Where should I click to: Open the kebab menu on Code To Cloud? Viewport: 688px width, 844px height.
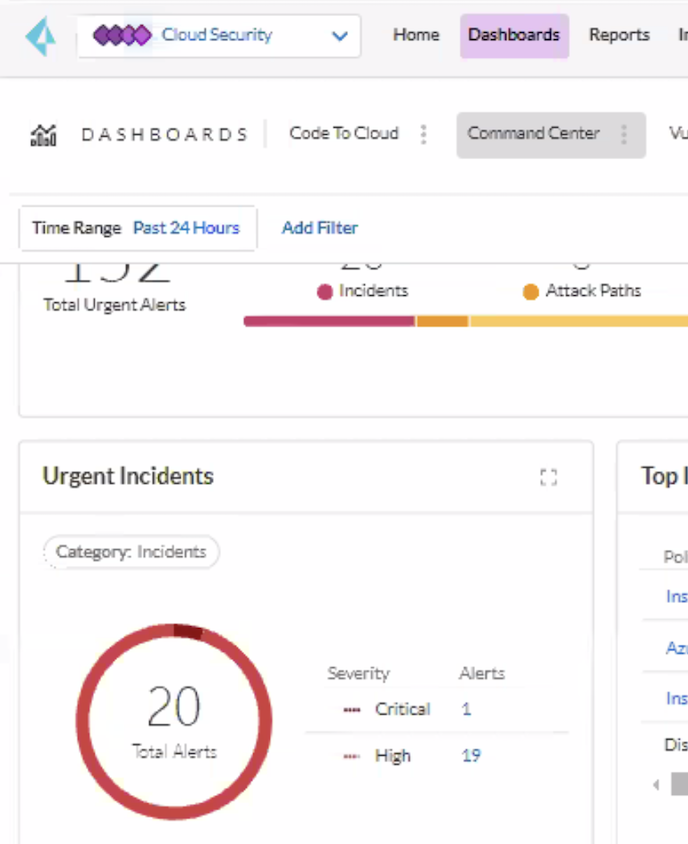tap(423, 133)
